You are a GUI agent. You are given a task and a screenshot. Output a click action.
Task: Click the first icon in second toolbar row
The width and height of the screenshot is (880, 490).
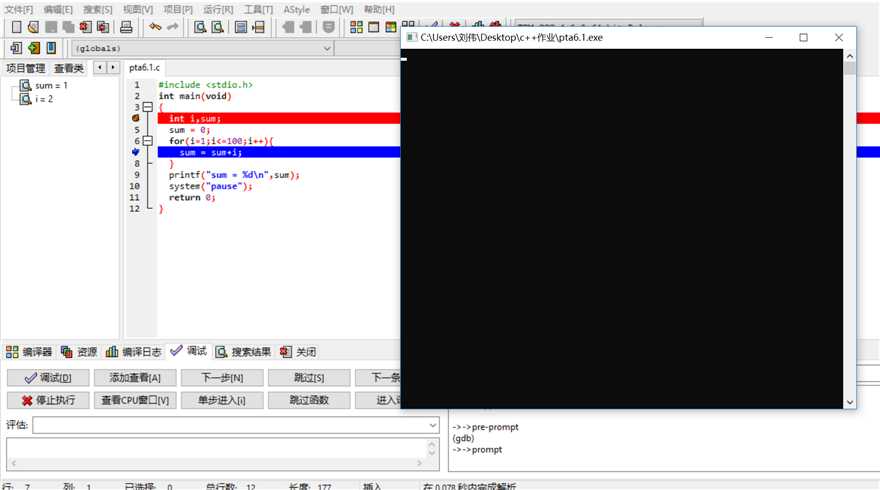pos(16,48)
